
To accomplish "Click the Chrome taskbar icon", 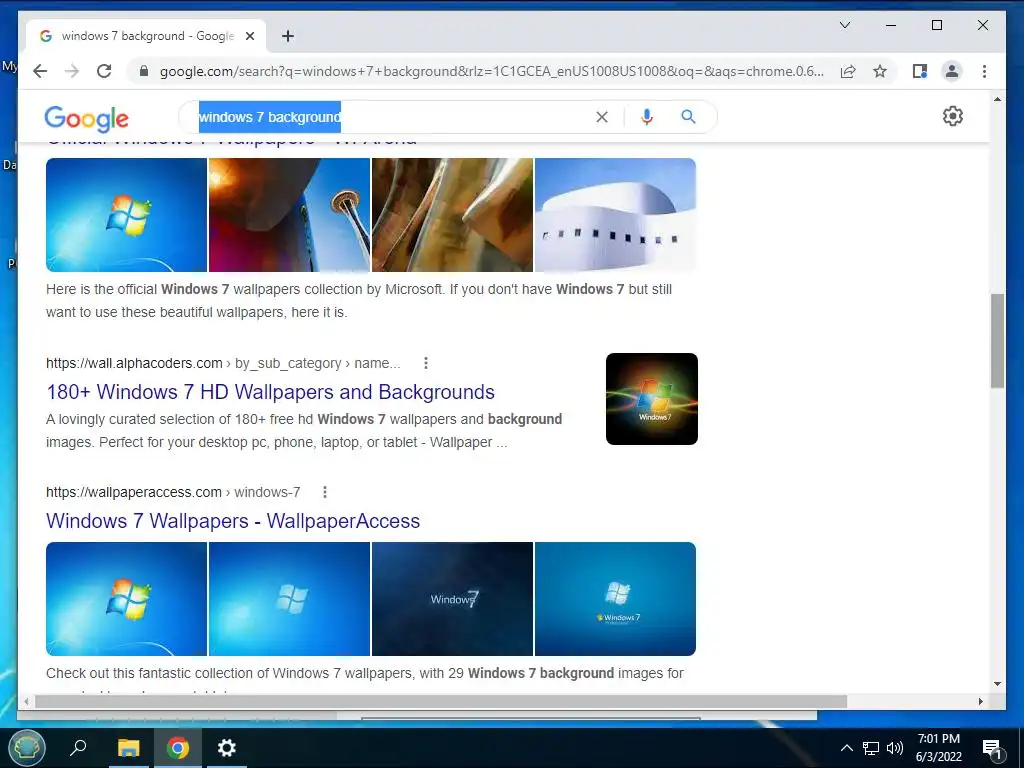I will pos(177,748).
